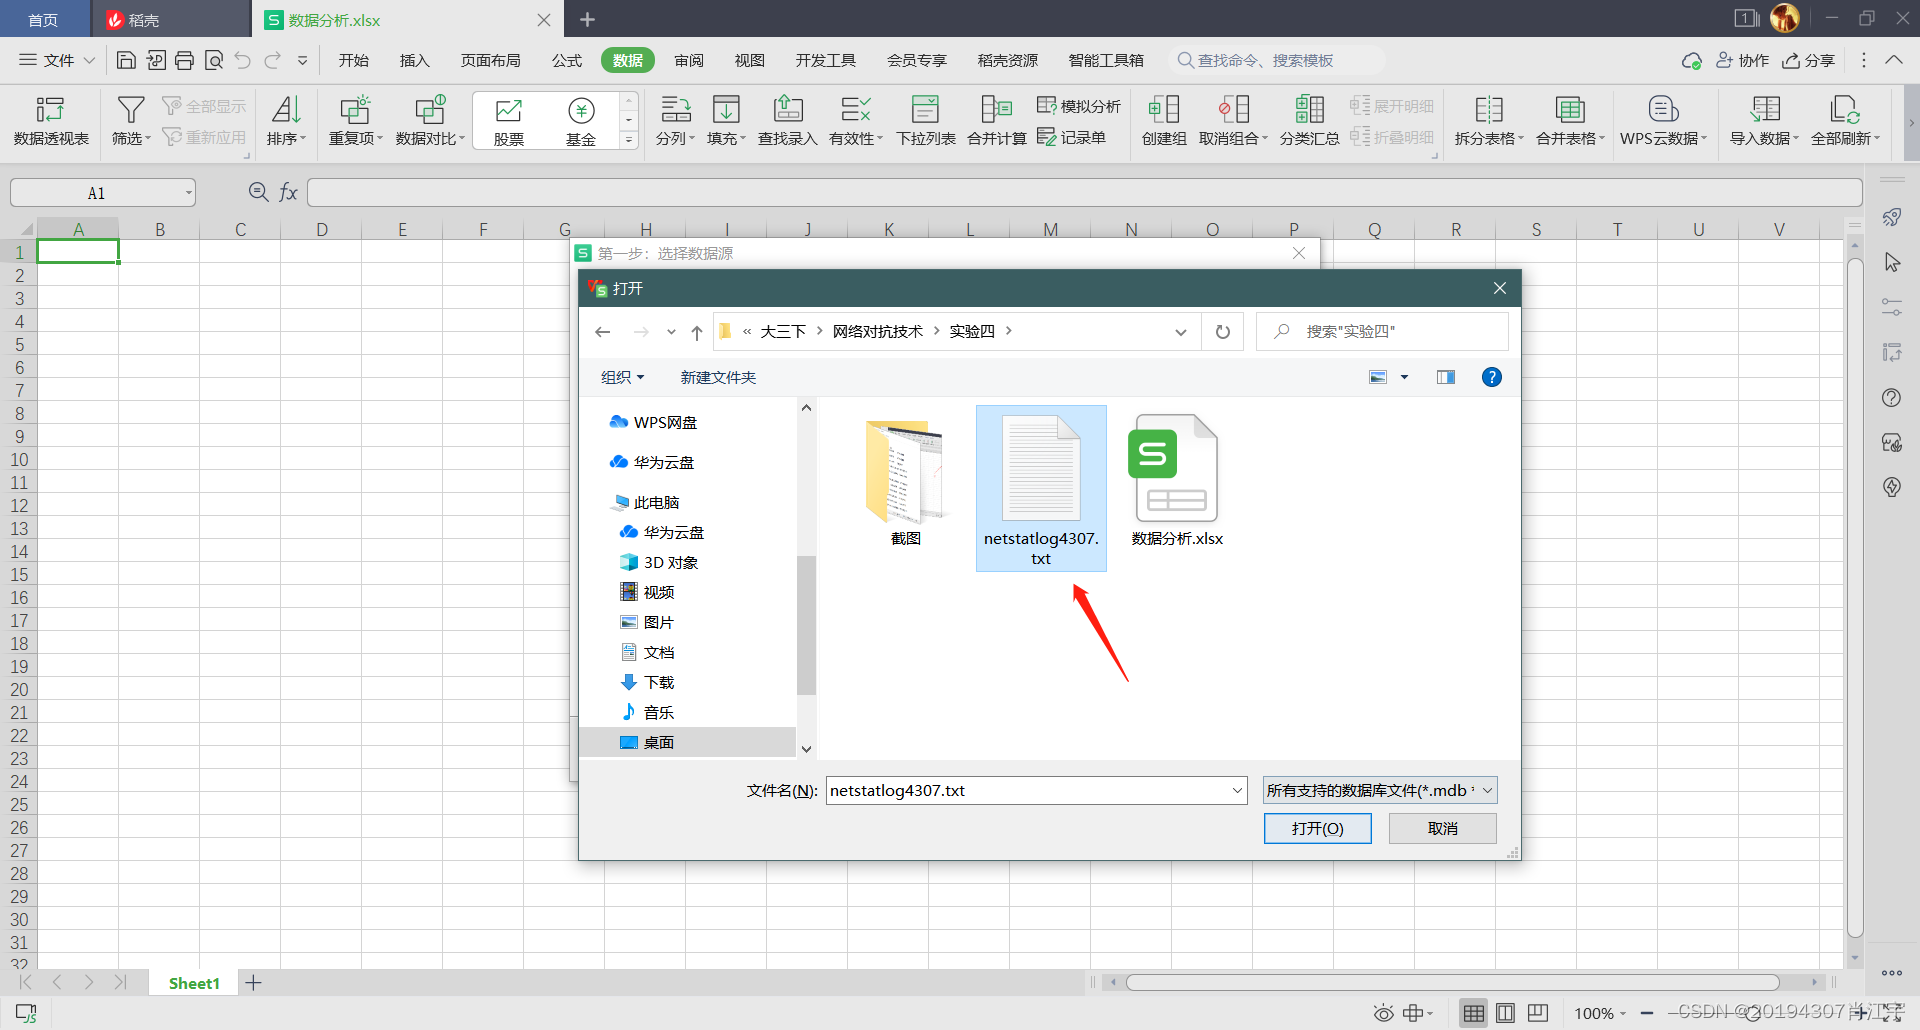Click the 导入数据 import data icon
The height and width of the screenshot is (1030, 1920).
(x=1765, y=110)
